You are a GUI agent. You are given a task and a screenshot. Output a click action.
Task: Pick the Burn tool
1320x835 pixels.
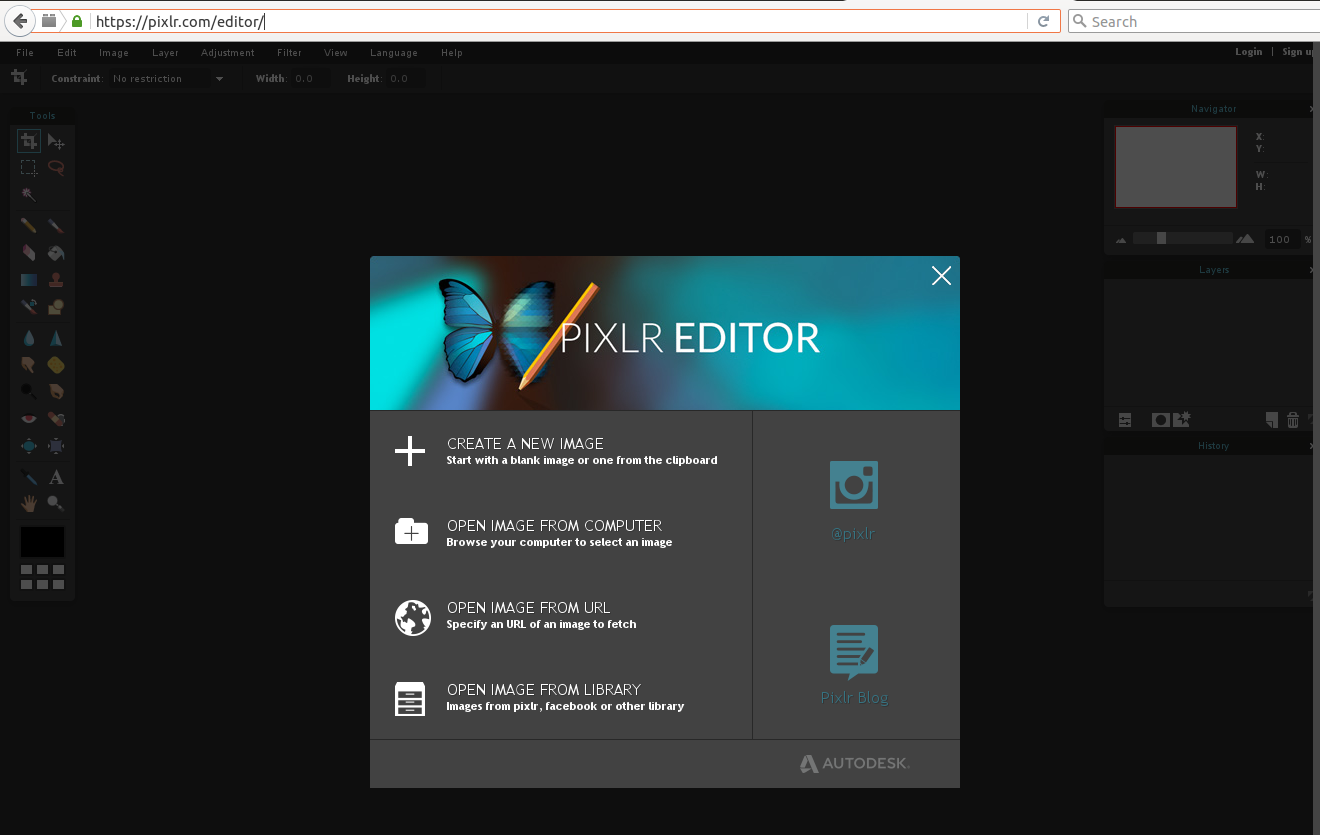click(x=56, y=391)
